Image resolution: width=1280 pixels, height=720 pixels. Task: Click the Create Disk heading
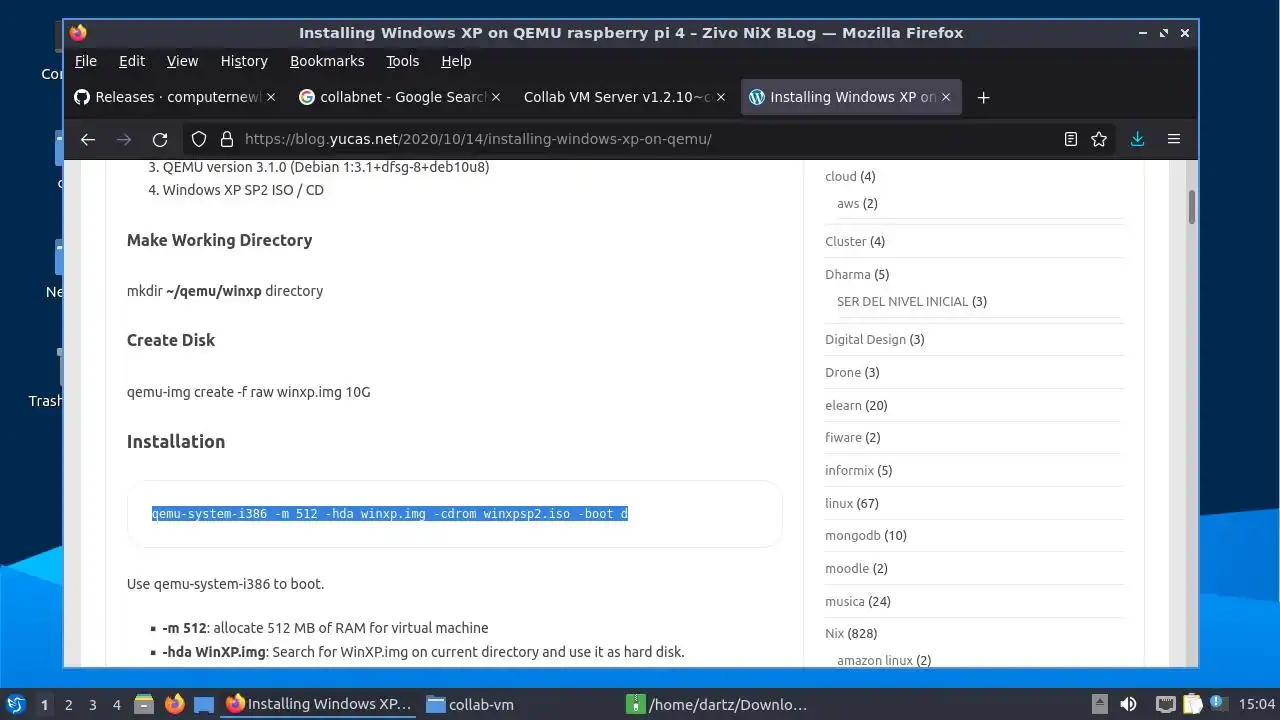tap(171, 340)
